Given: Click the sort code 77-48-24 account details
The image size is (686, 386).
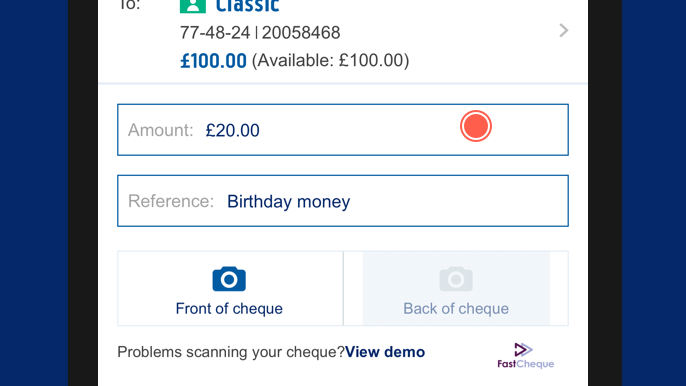Looking at the screenshot, I should (260, 33).
